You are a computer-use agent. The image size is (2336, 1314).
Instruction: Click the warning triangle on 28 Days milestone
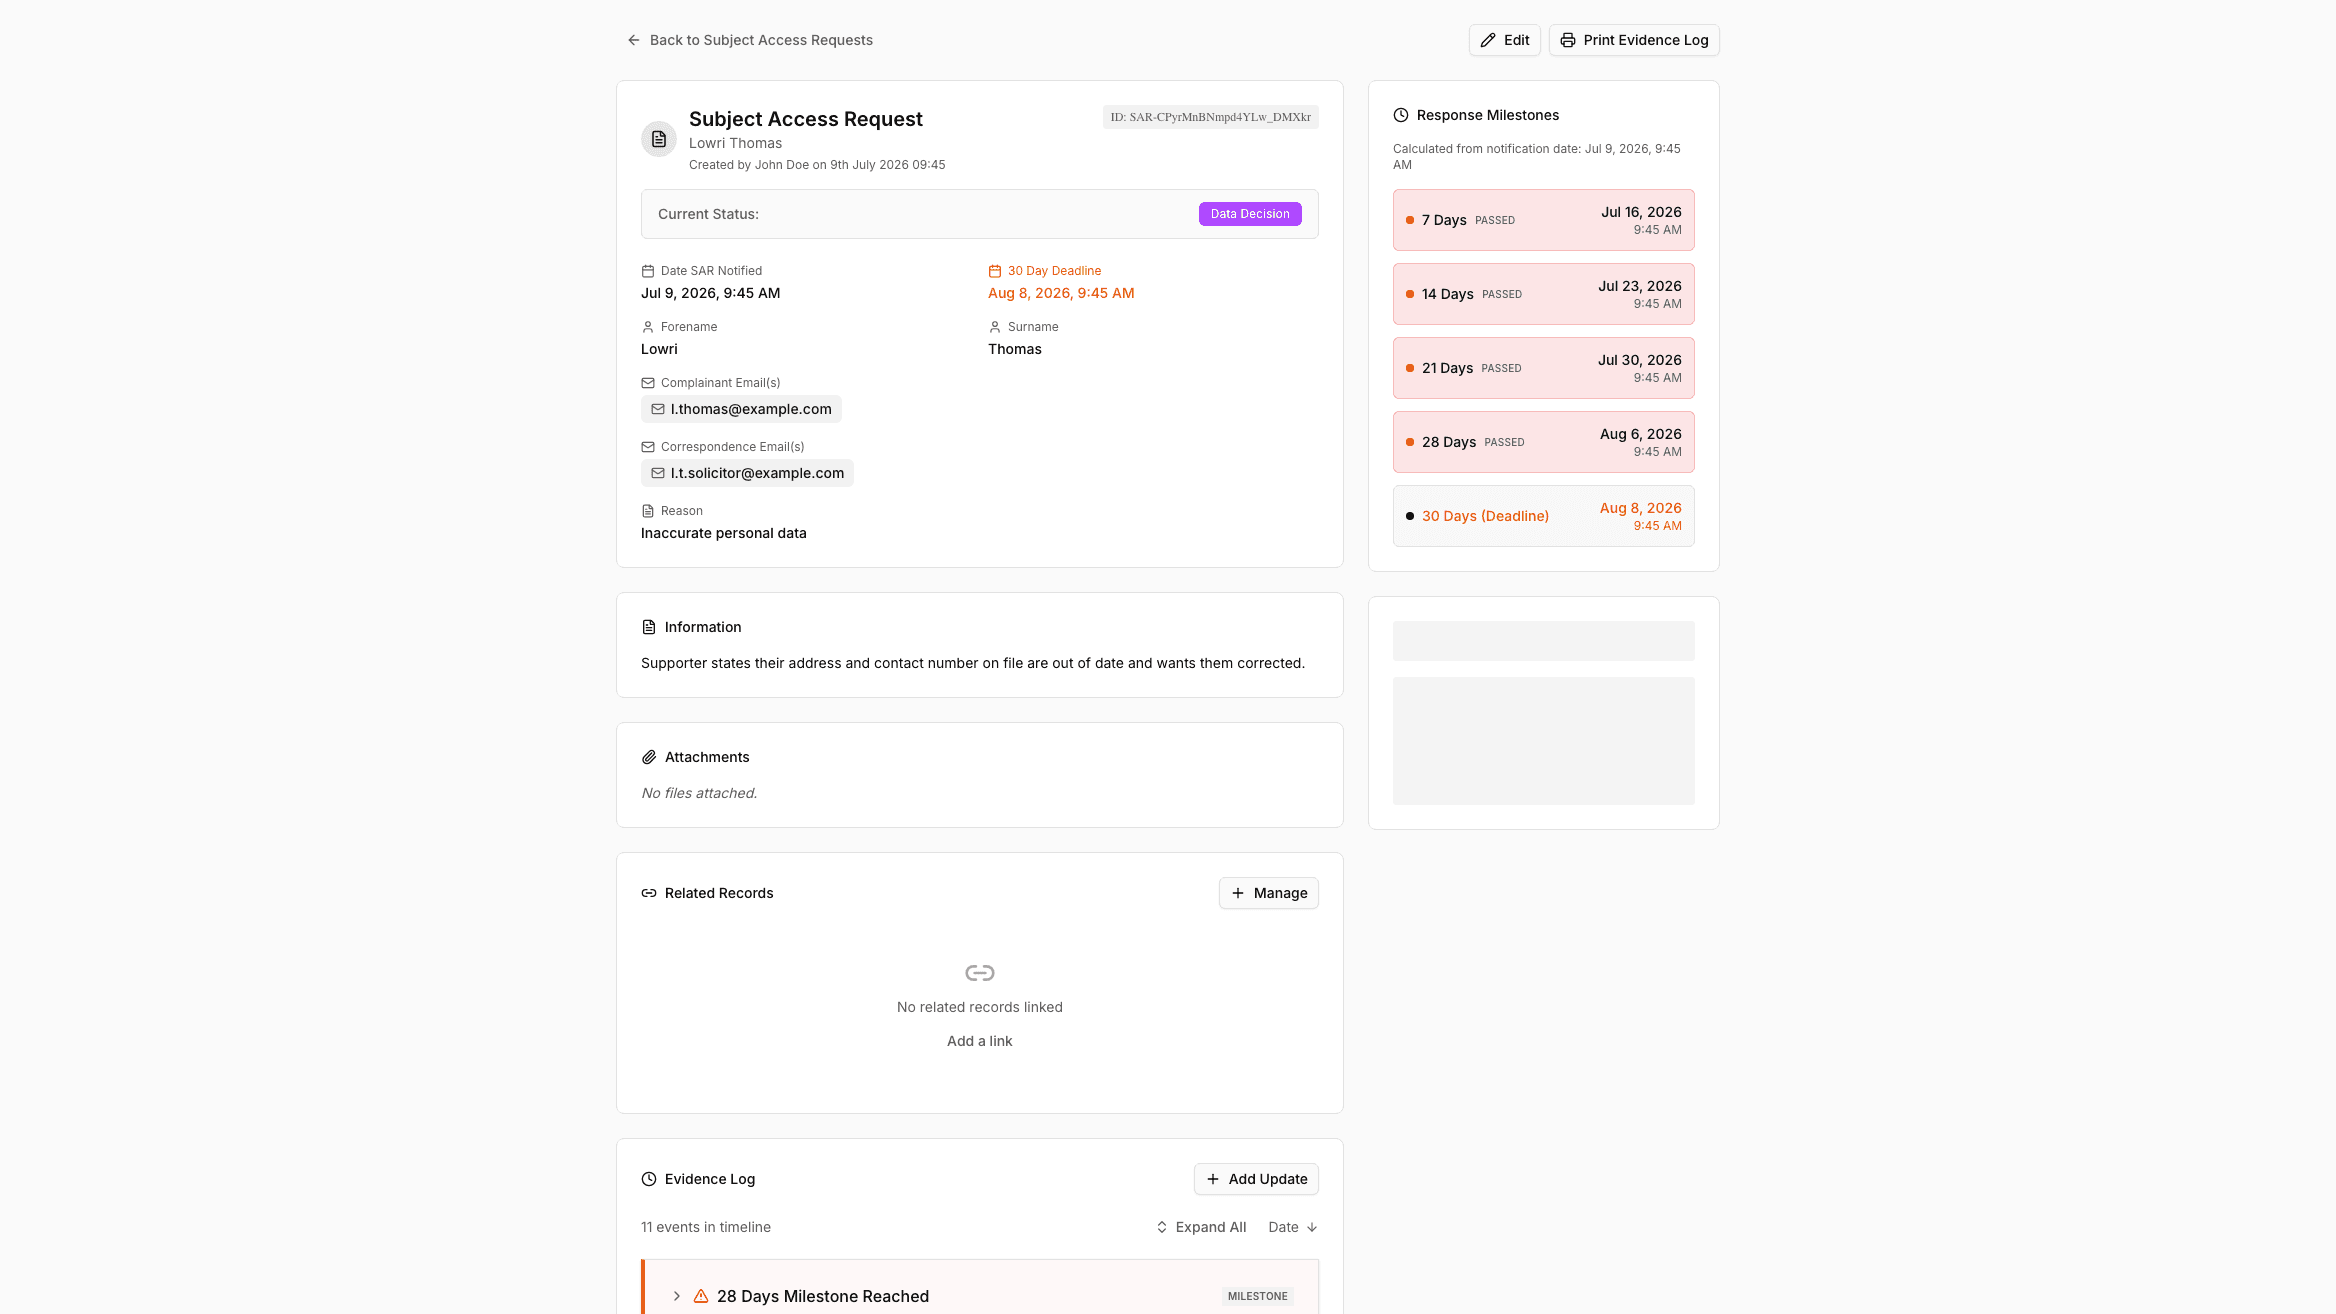(701, 1296)
